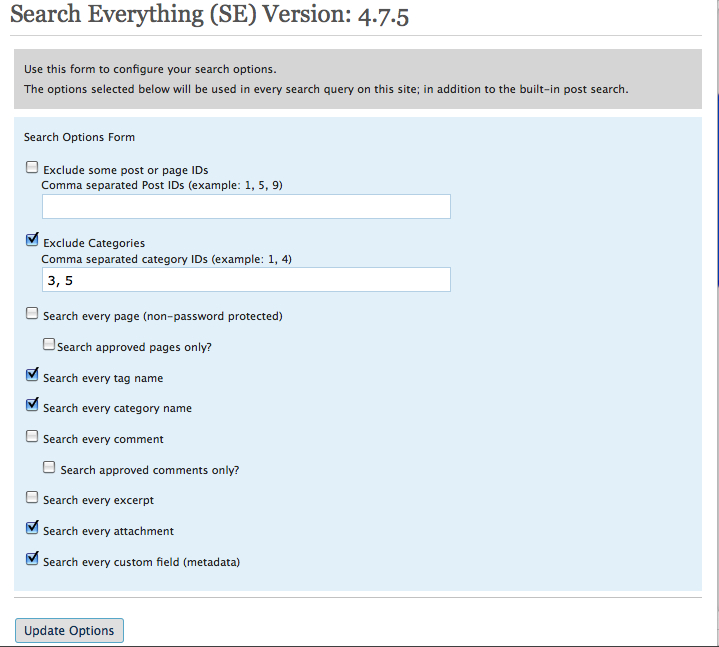Uncheck Search every category name

tap(32, 405)
